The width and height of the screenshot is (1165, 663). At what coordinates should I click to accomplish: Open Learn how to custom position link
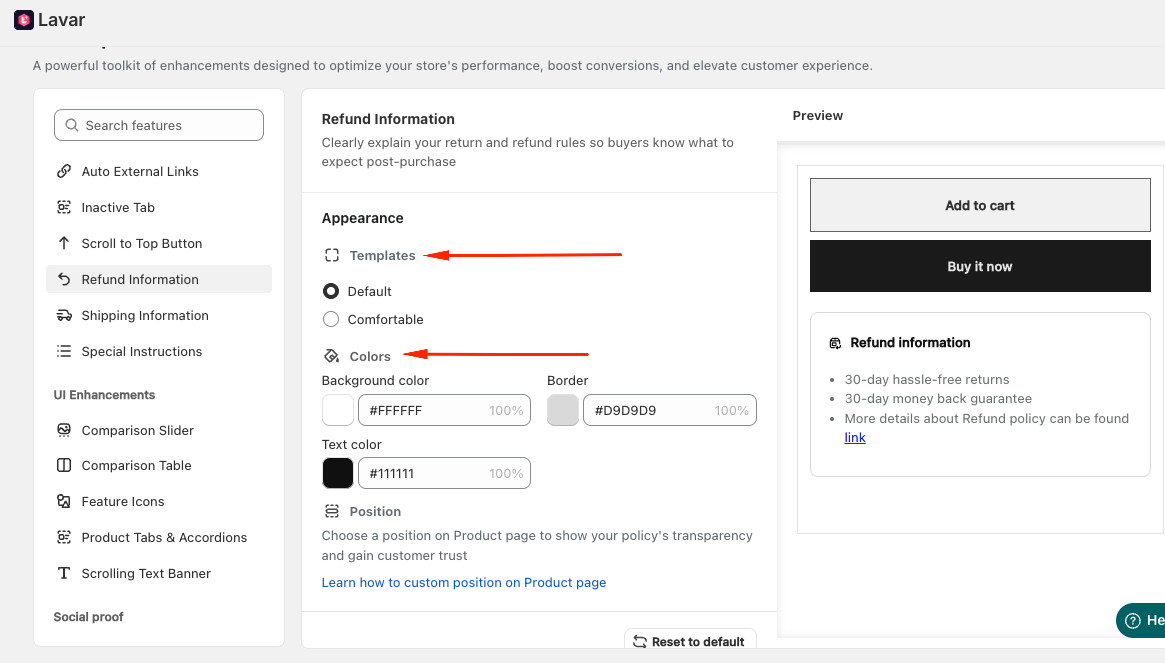pyautogui.click(x=464, y=583)
